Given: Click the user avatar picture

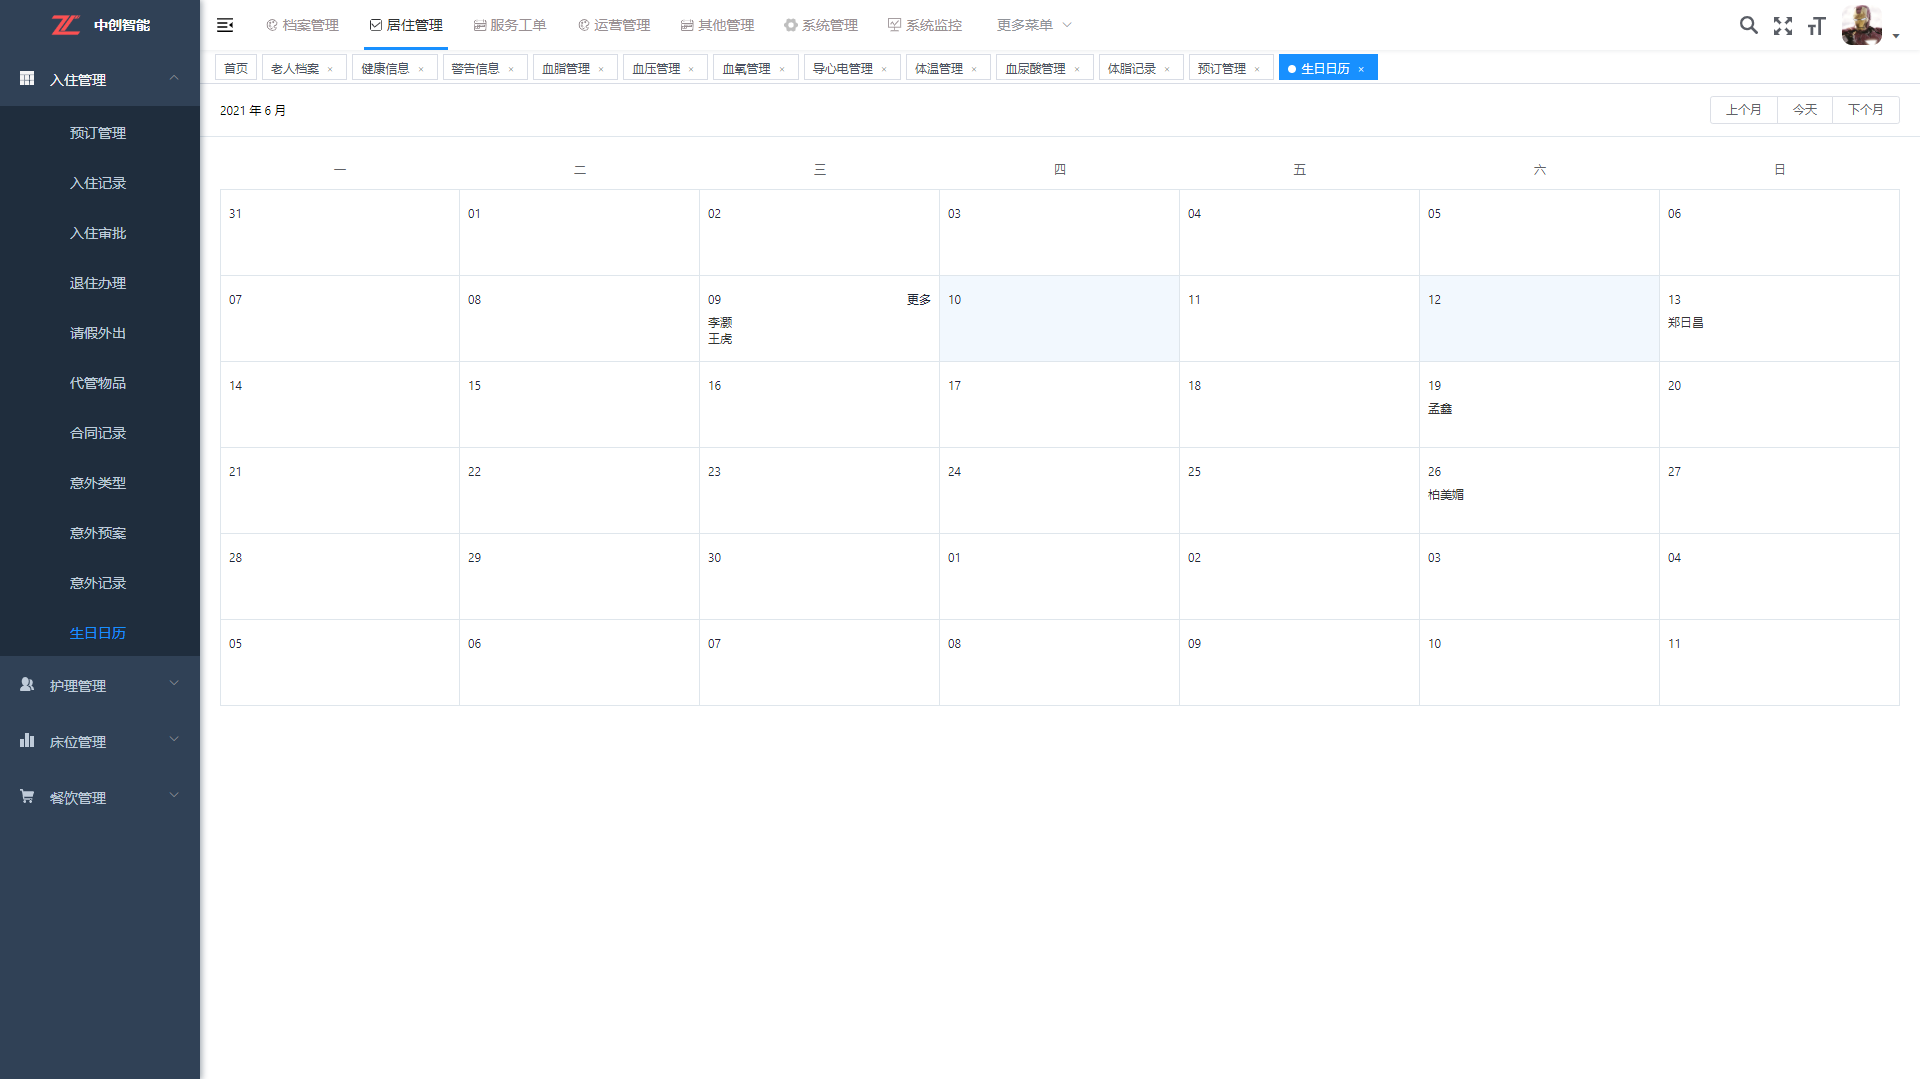Looking at the screenshot, I should (1861, 25).
